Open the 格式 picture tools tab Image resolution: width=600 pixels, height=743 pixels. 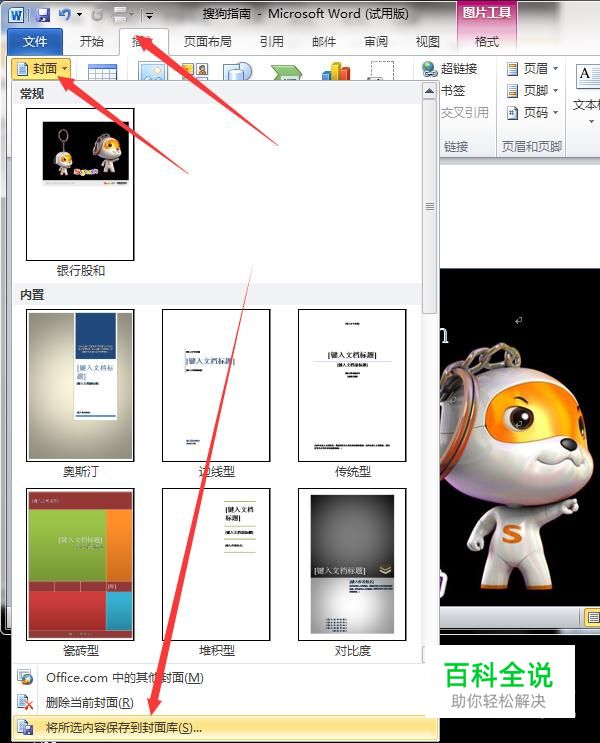pos(487,42)
